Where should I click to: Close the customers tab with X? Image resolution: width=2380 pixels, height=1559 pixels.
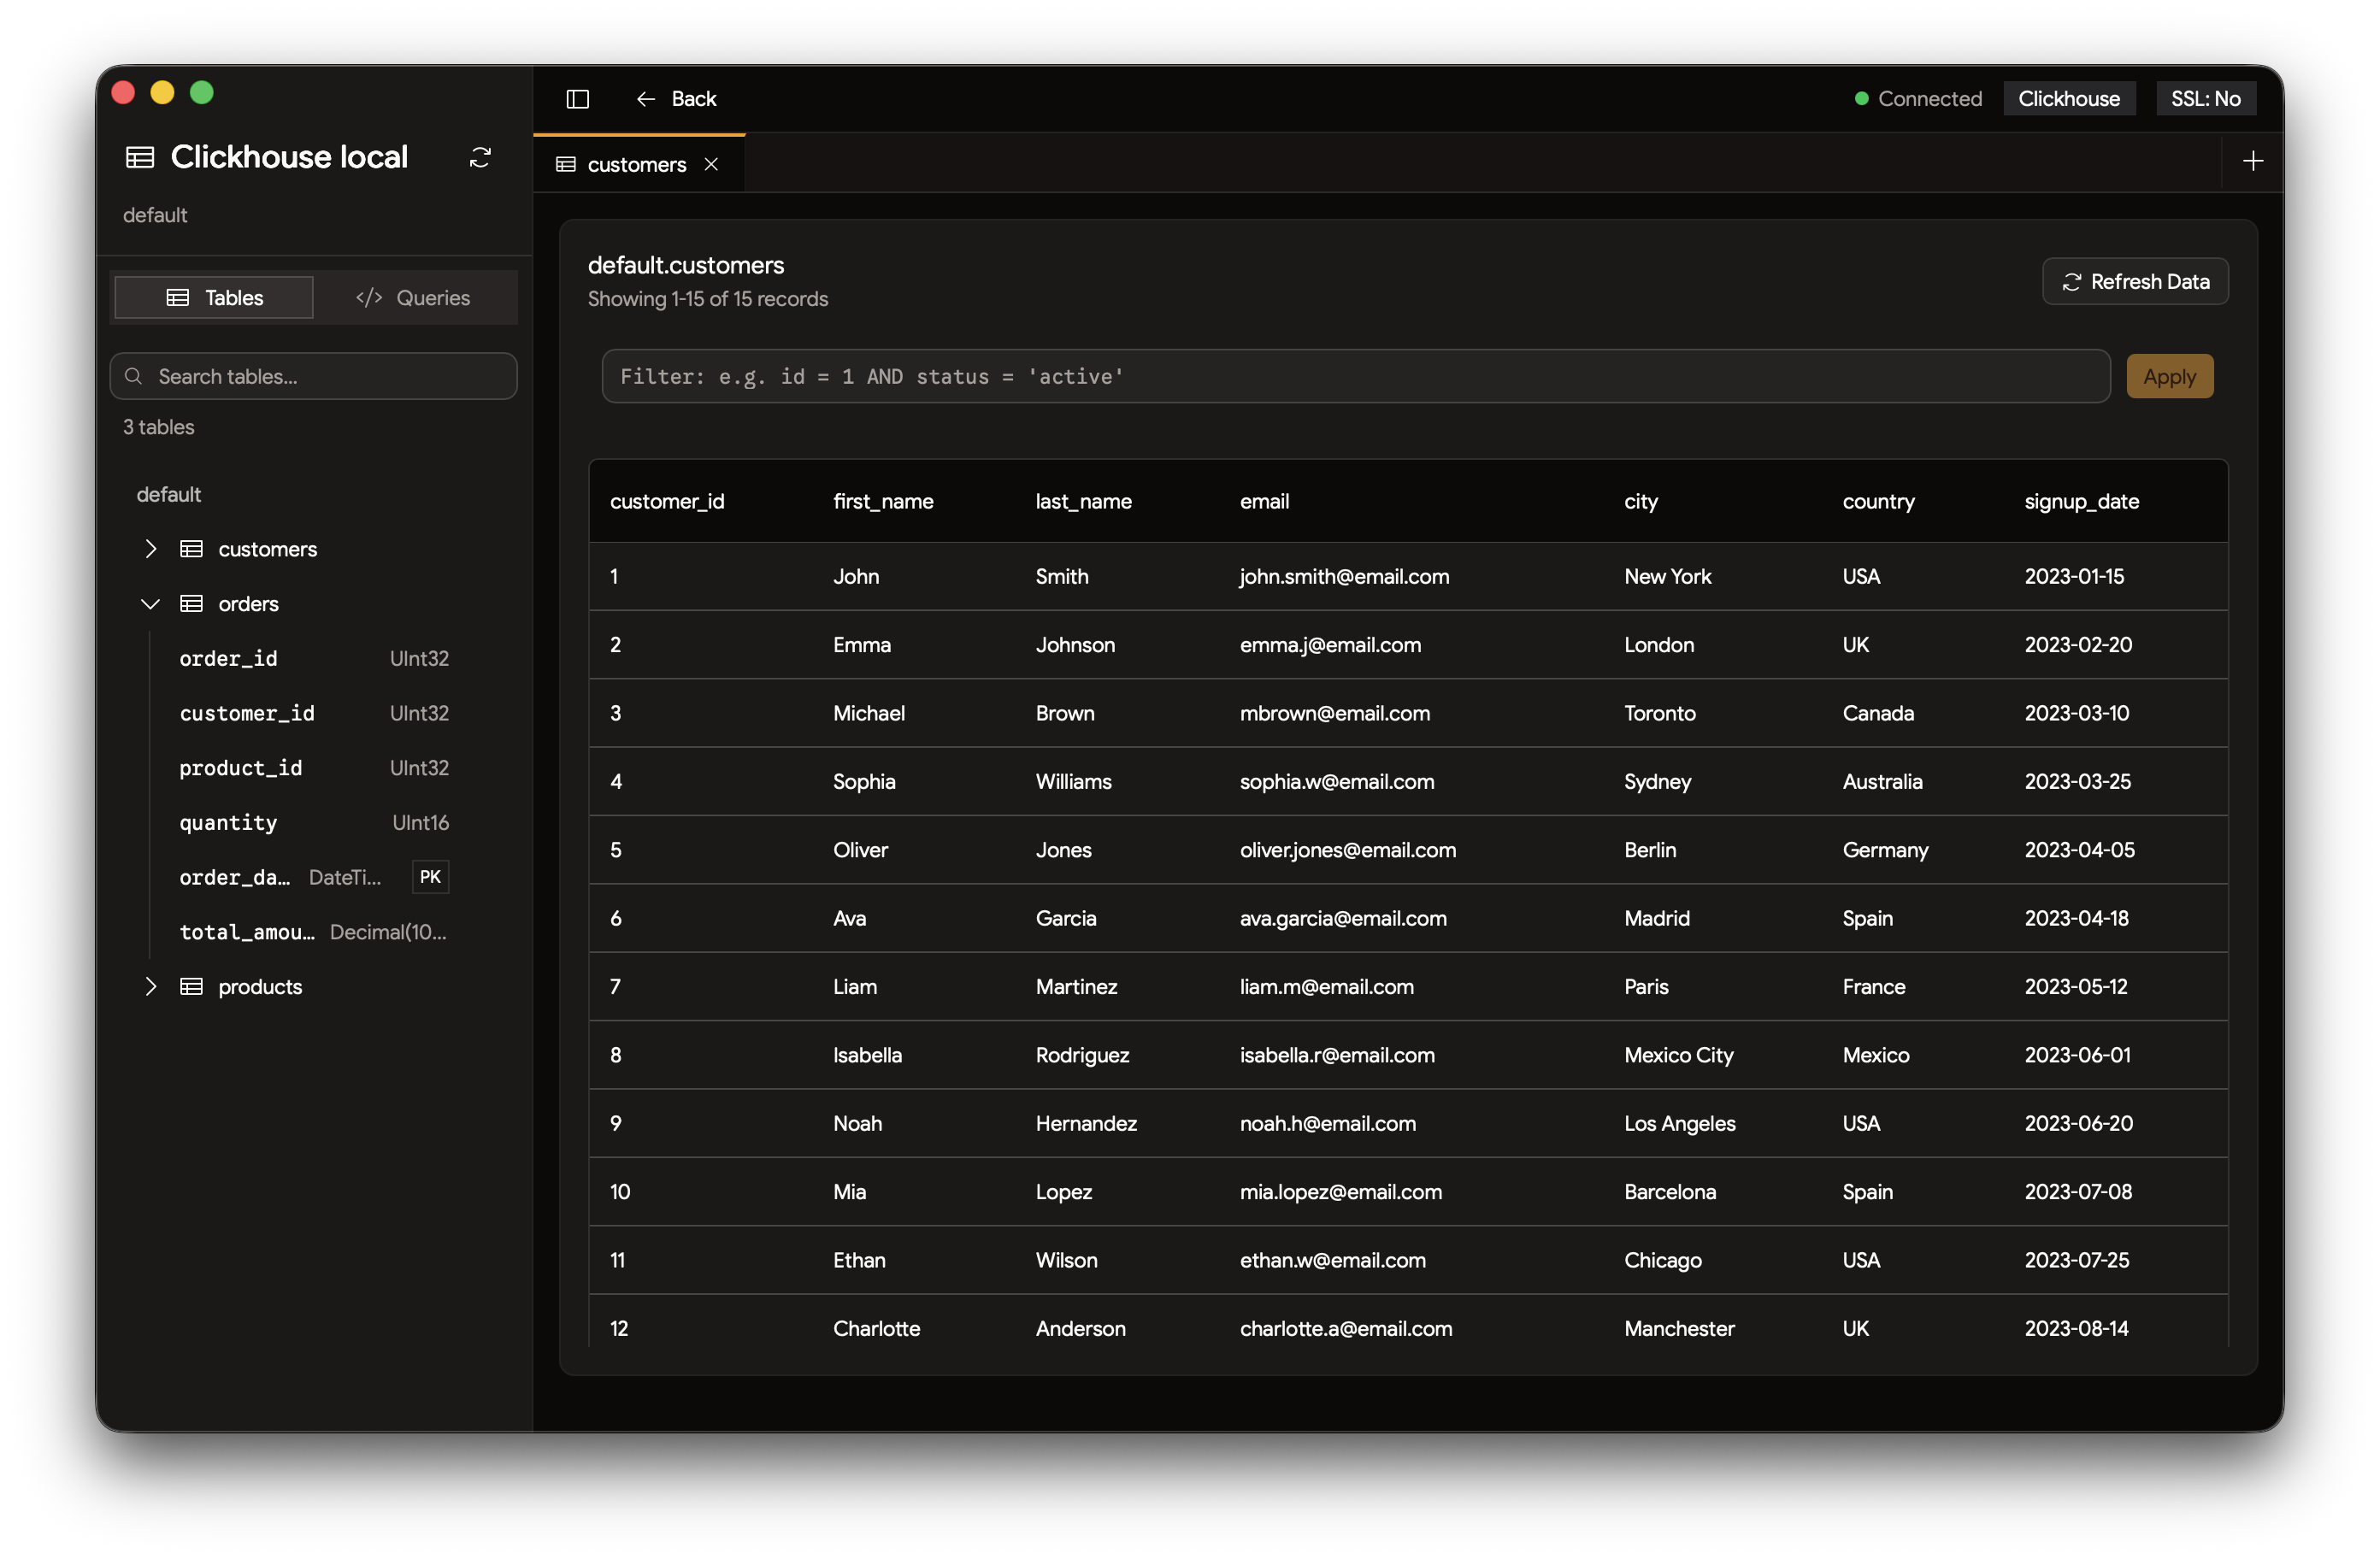711,165
